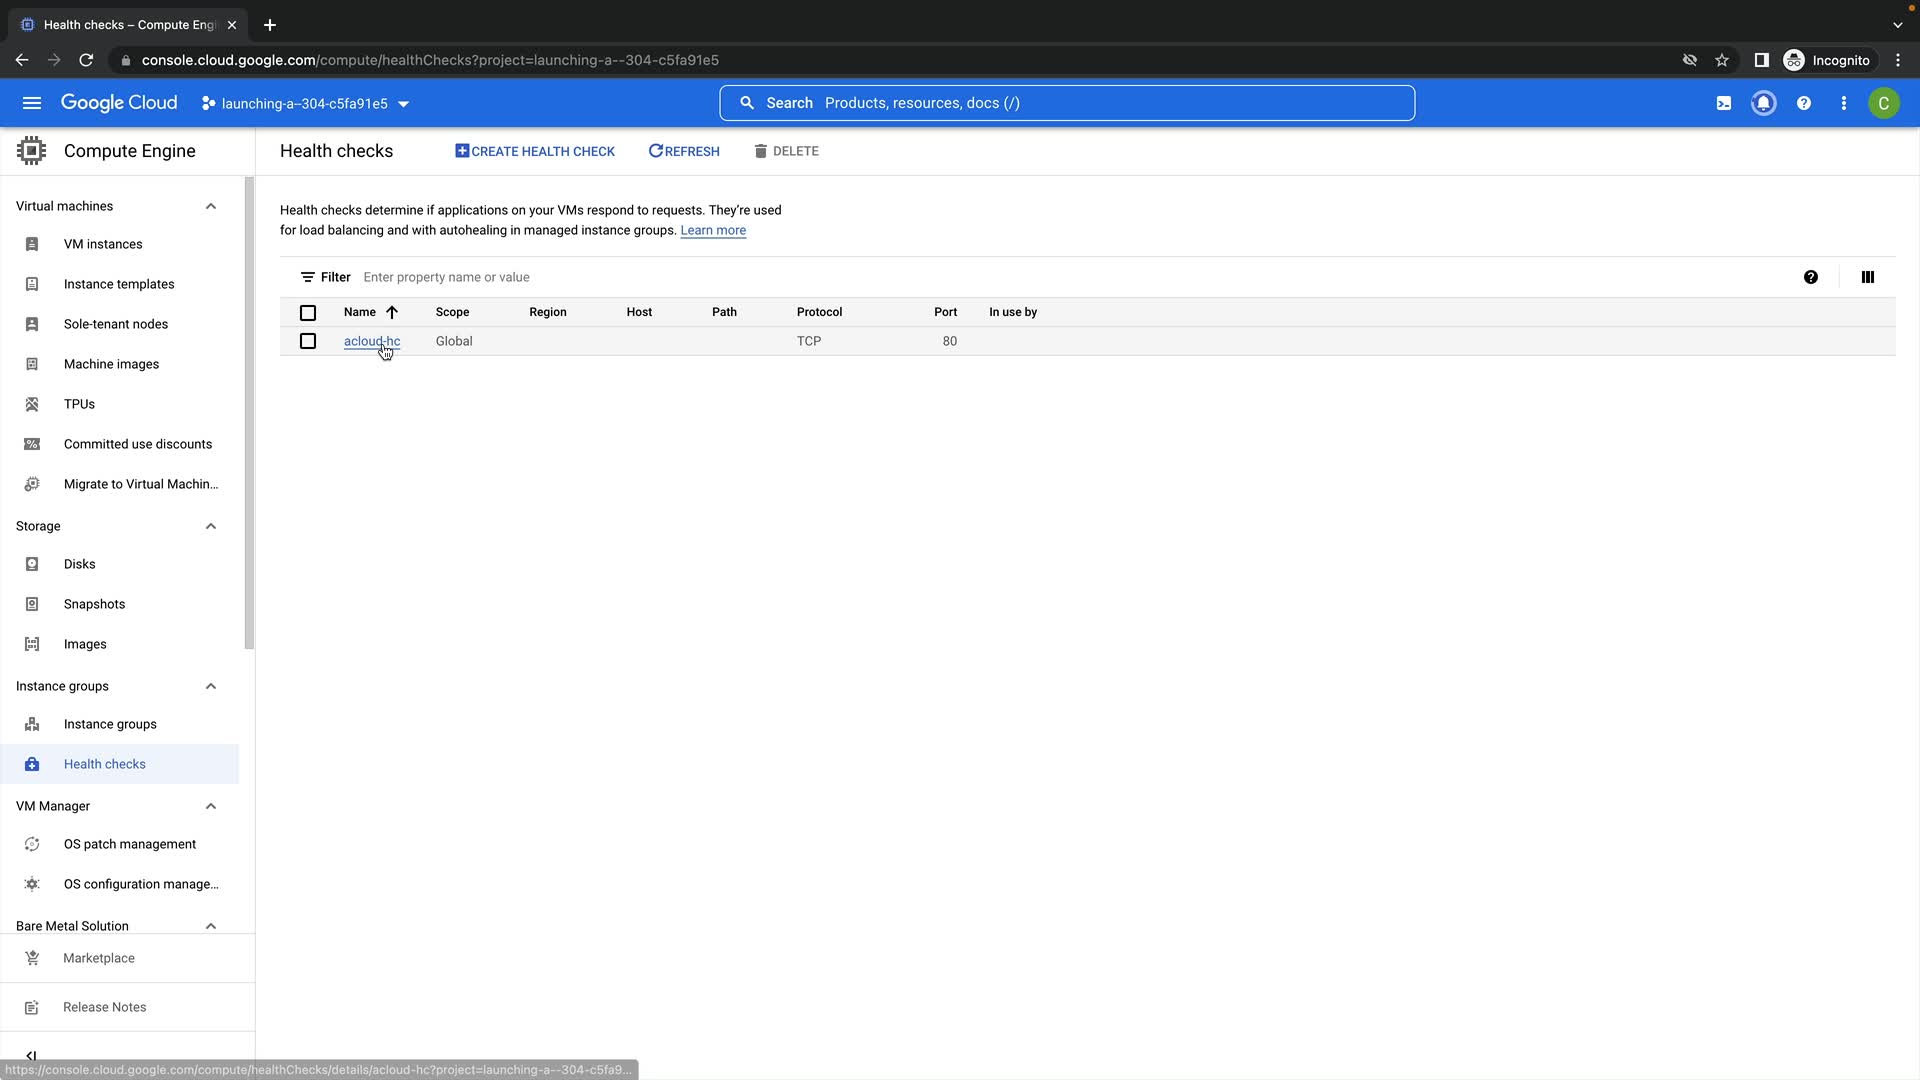The height and width of the screenshot is (1080, 1920).
Task: Open the main navigation hamburger menu
Action: pos(32,103)
